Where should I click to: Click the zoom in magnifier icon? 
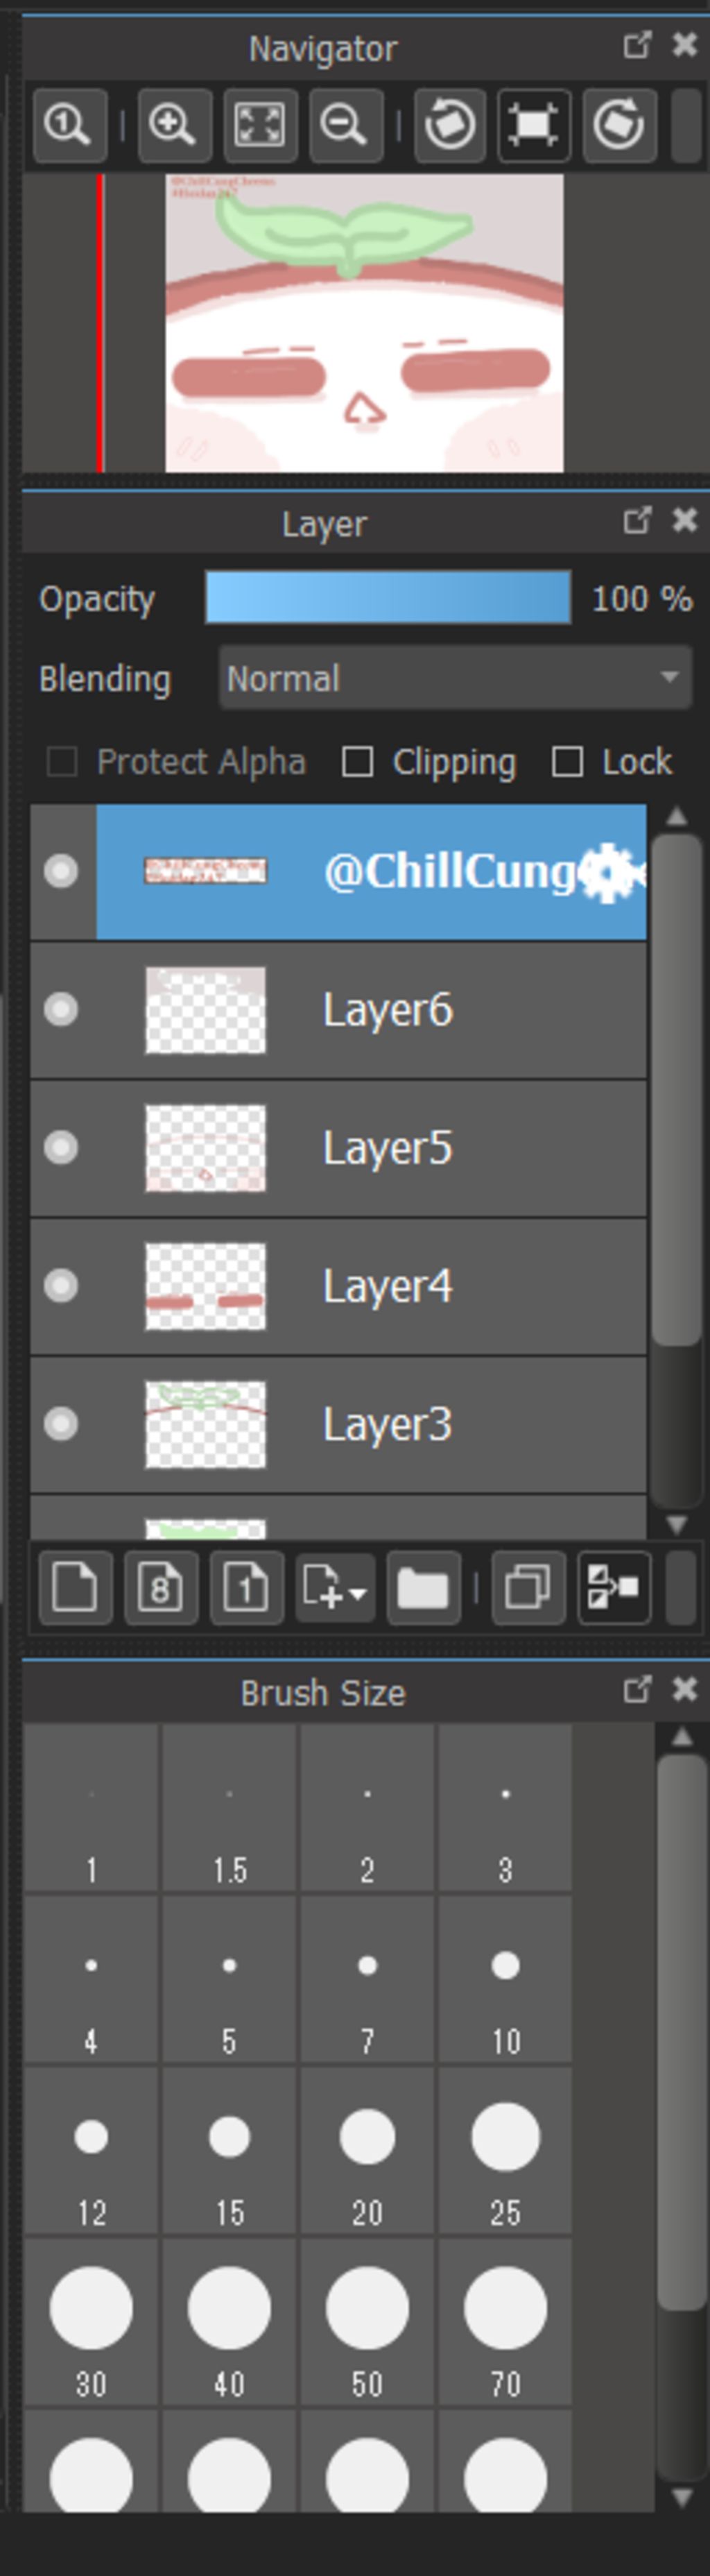174,125
